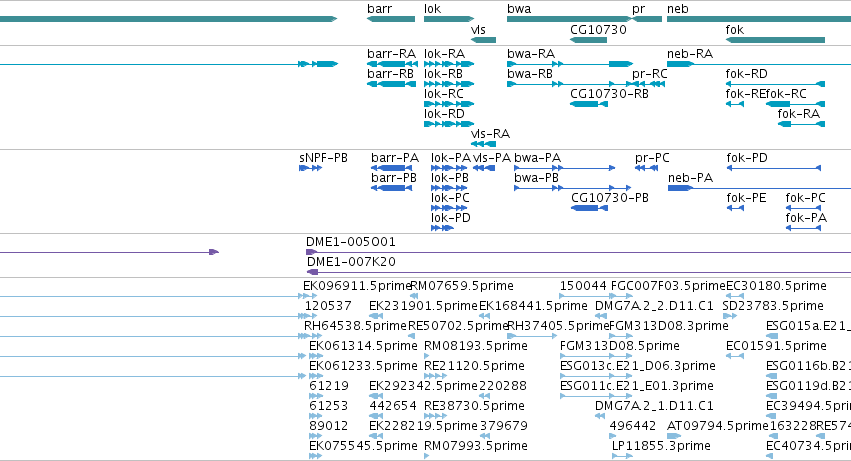Select the bwa-PB protein
This screenshot has width=851, height=461.
click(x=536, y=178)
